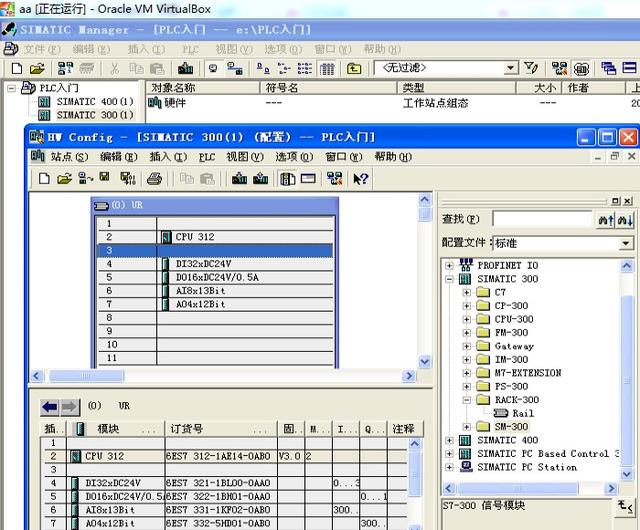Switch to Details view in SIMATIC Manager
The width and height of the screenshot is (640, 530).
coord(327,69)
